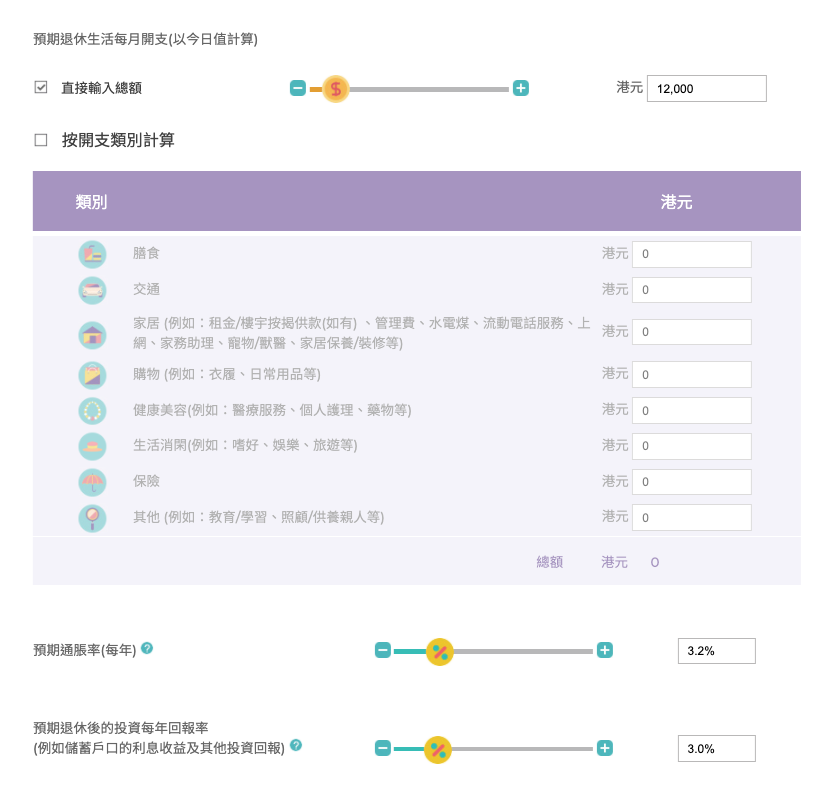
Task: Click the 膳食 amount input field
Action: (x=691, y=254)
